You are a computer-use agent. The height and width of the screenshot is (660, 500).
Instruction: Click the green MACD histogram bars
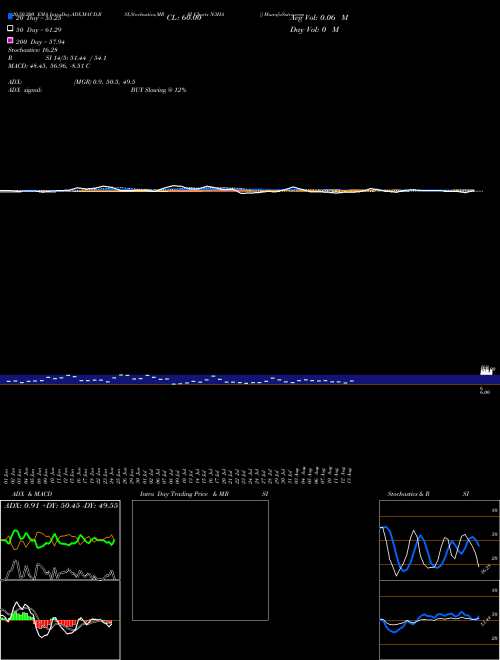(x=19, y=616)
